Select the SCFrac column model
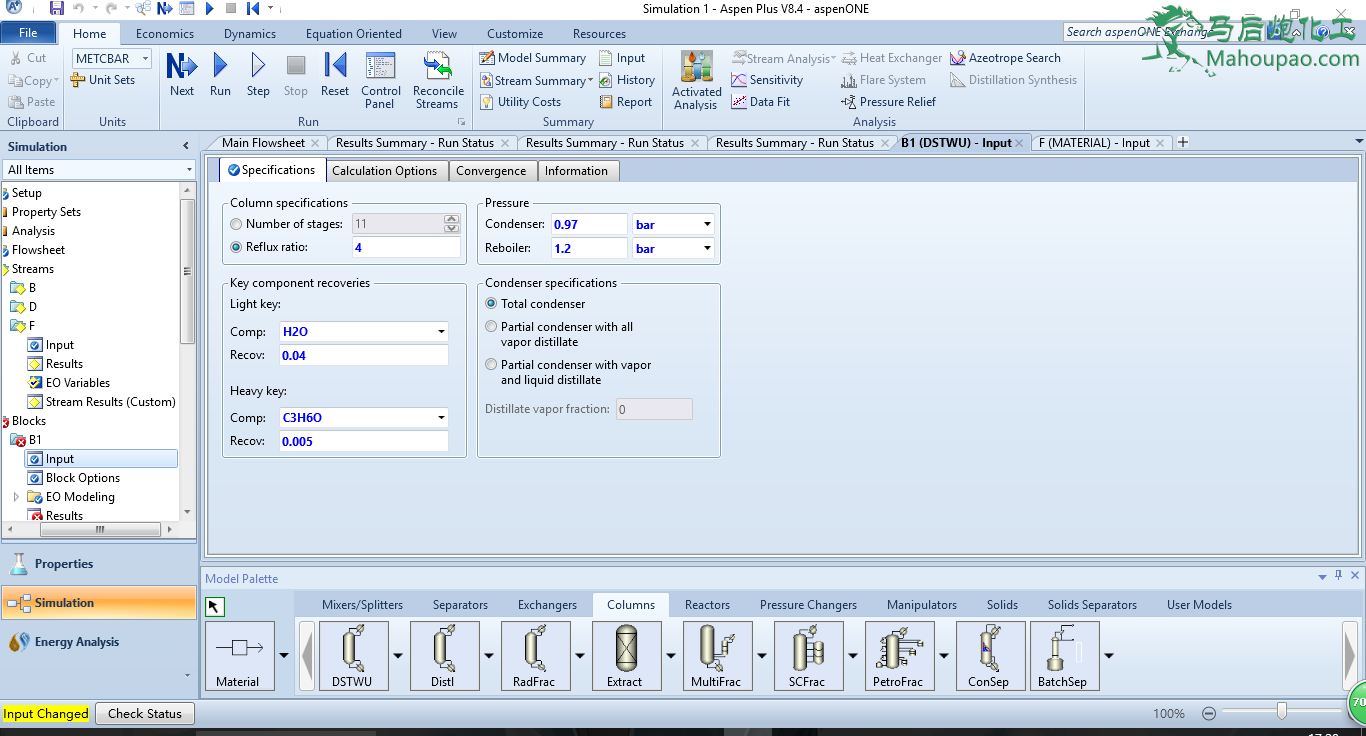This screenshot has width=1366, height=736. pyautogui.click(x=807, y=656)
